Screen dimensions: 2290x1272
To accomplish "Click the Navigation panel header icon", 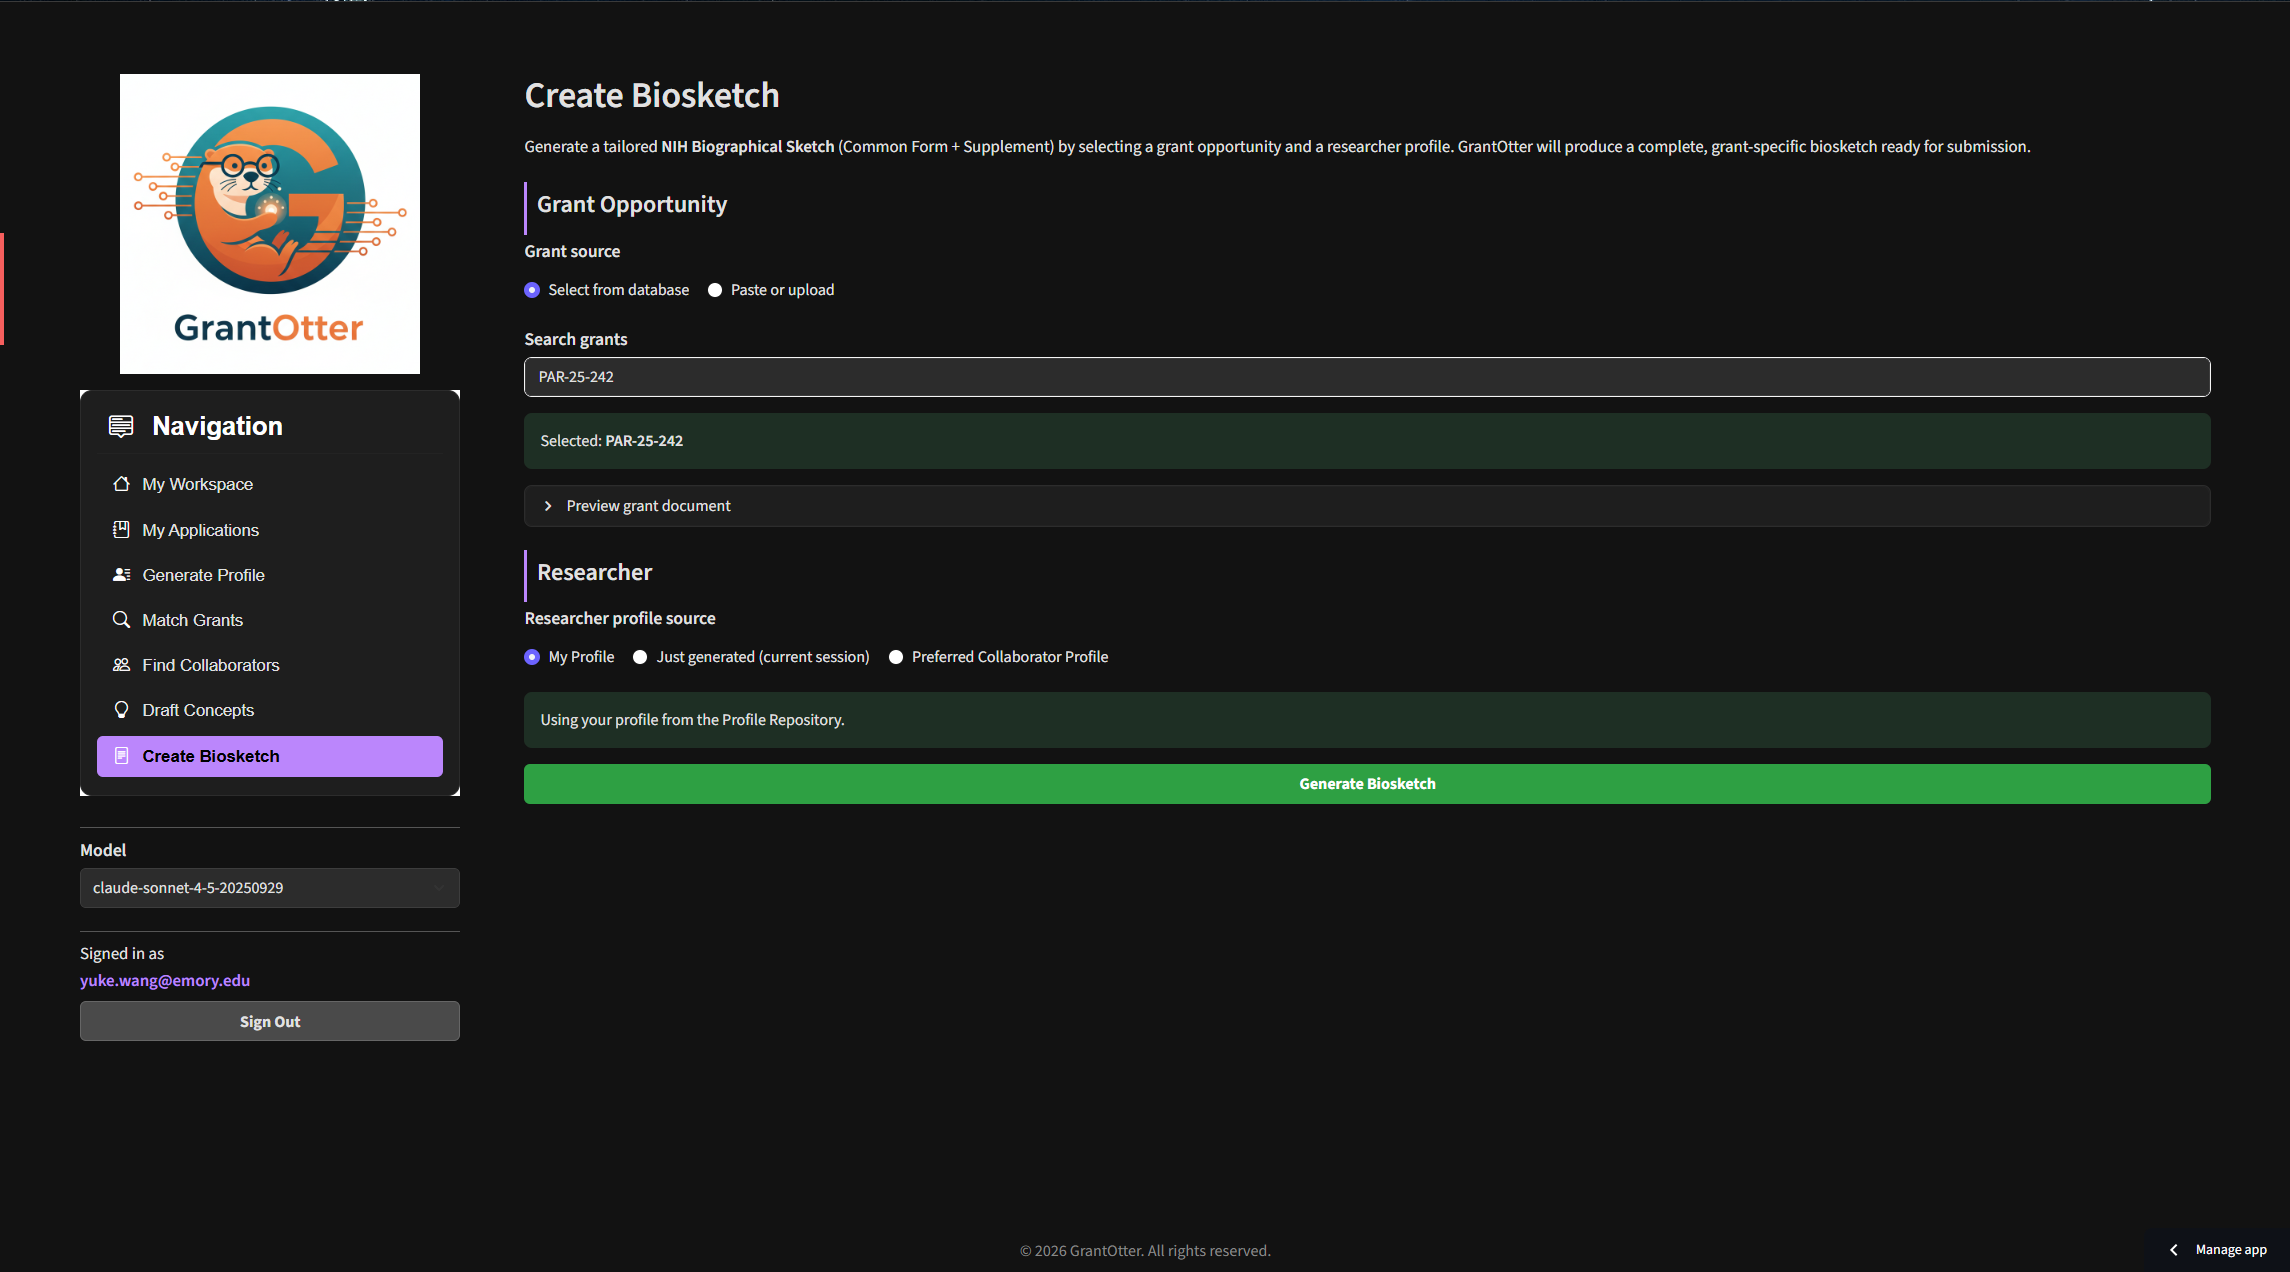I will [x=120, y=426].
